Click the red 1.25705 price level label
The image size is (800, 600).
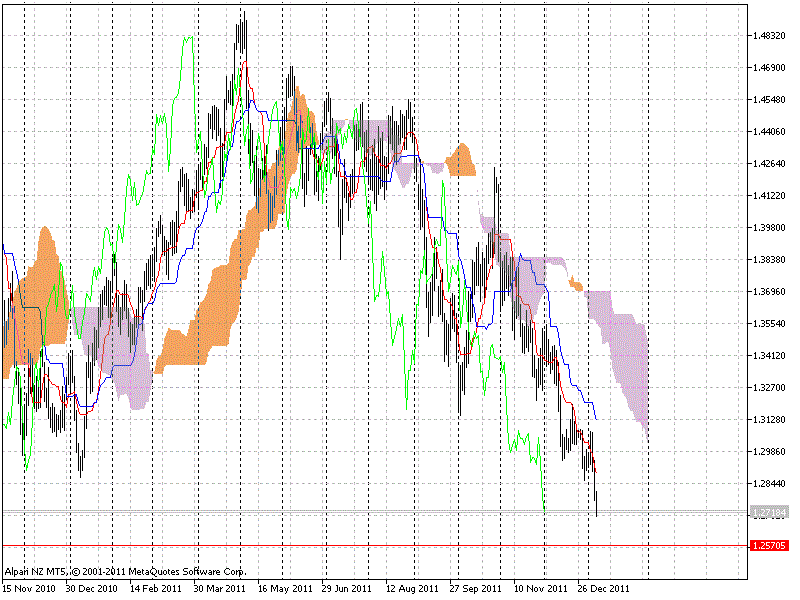pyautogui.click(x=769, y=545)
